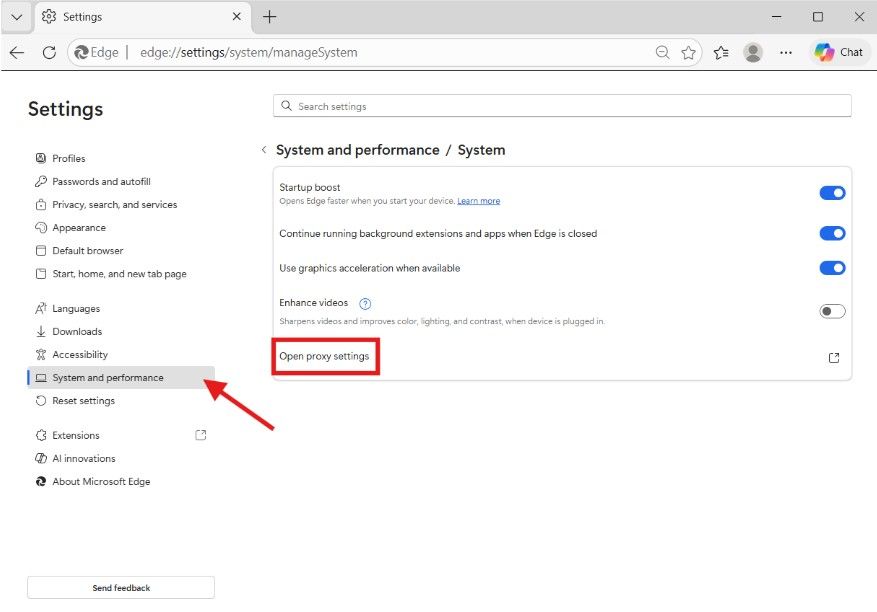Open Start, home, and new tab page
877x612 pixels.
[x=119, y=274]
